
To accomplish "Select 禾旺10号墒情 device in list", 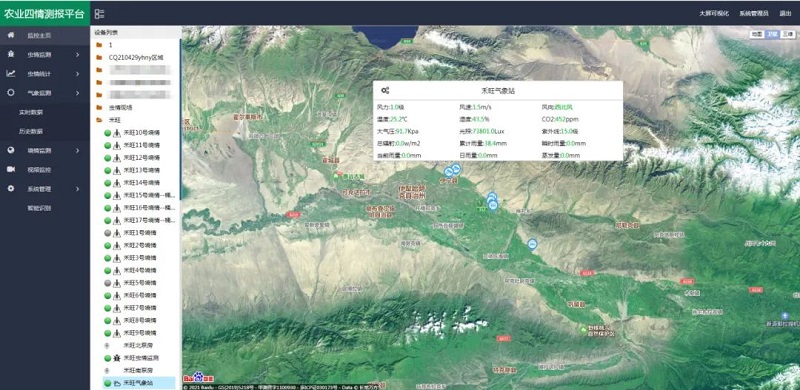I will pos(140,133).
